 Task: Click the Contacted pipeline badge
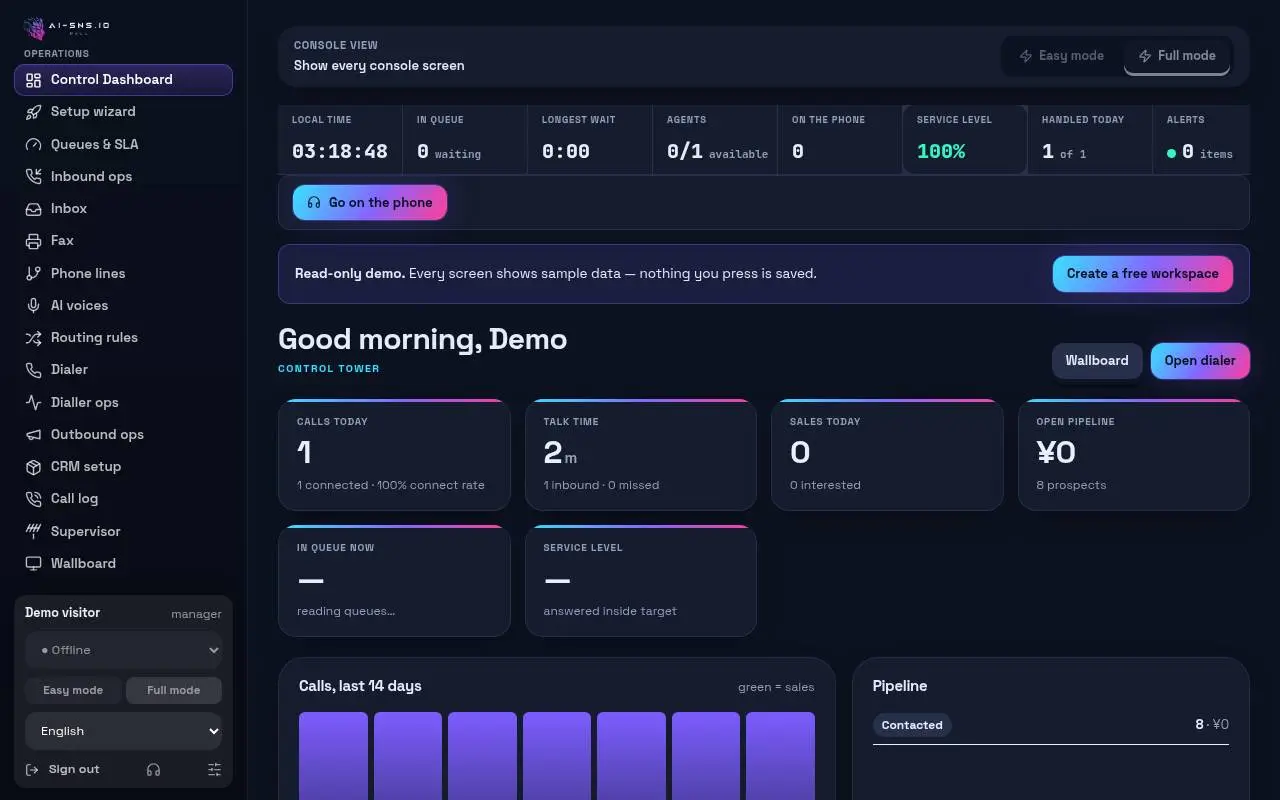click(912, 725)
